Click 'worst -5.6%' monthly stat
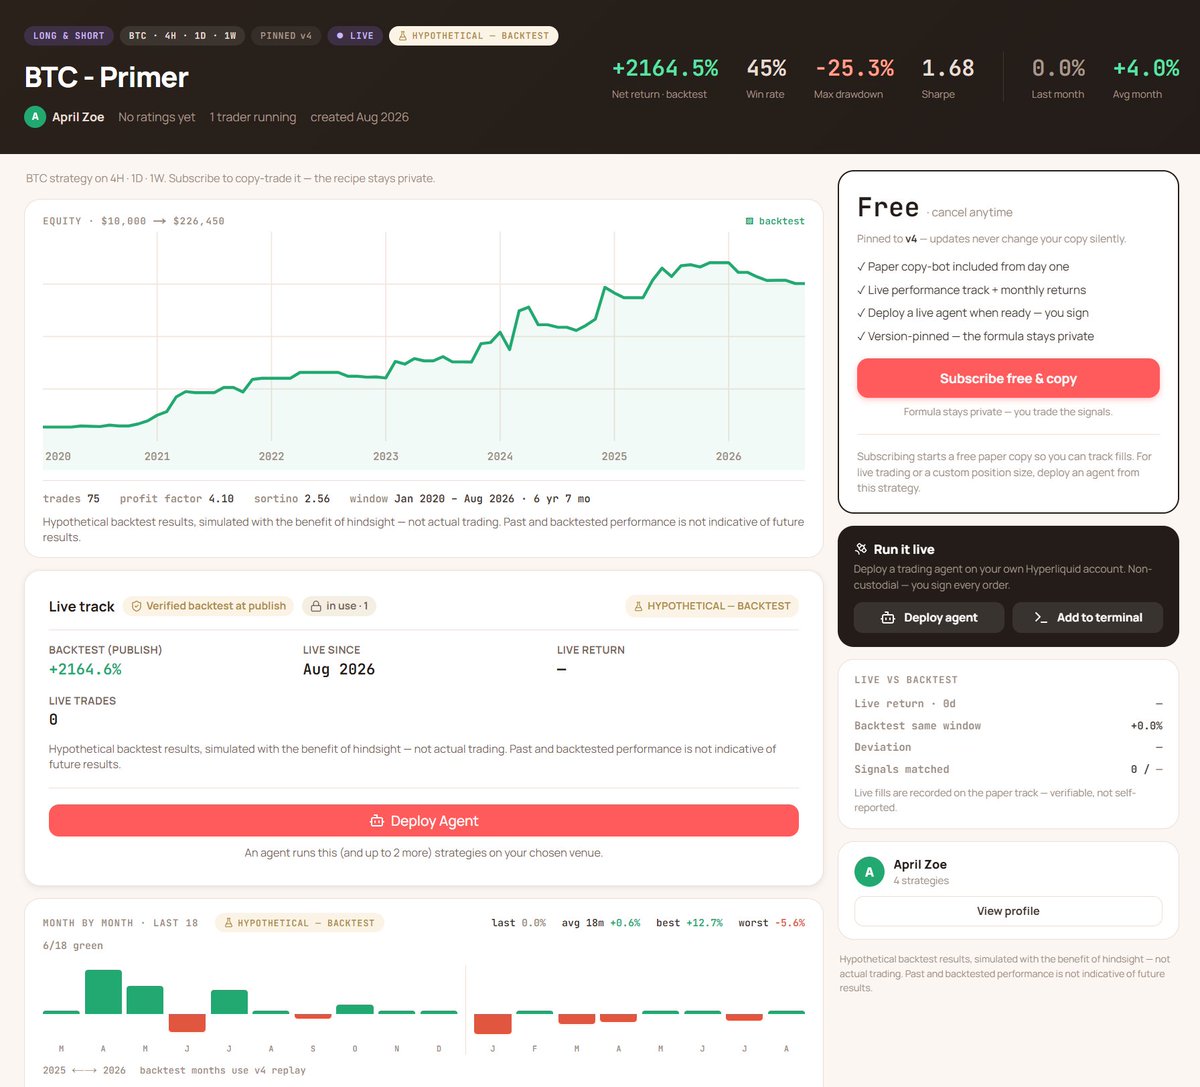The height and width of the screenshot is (1087, 1200). pos(771,923)
